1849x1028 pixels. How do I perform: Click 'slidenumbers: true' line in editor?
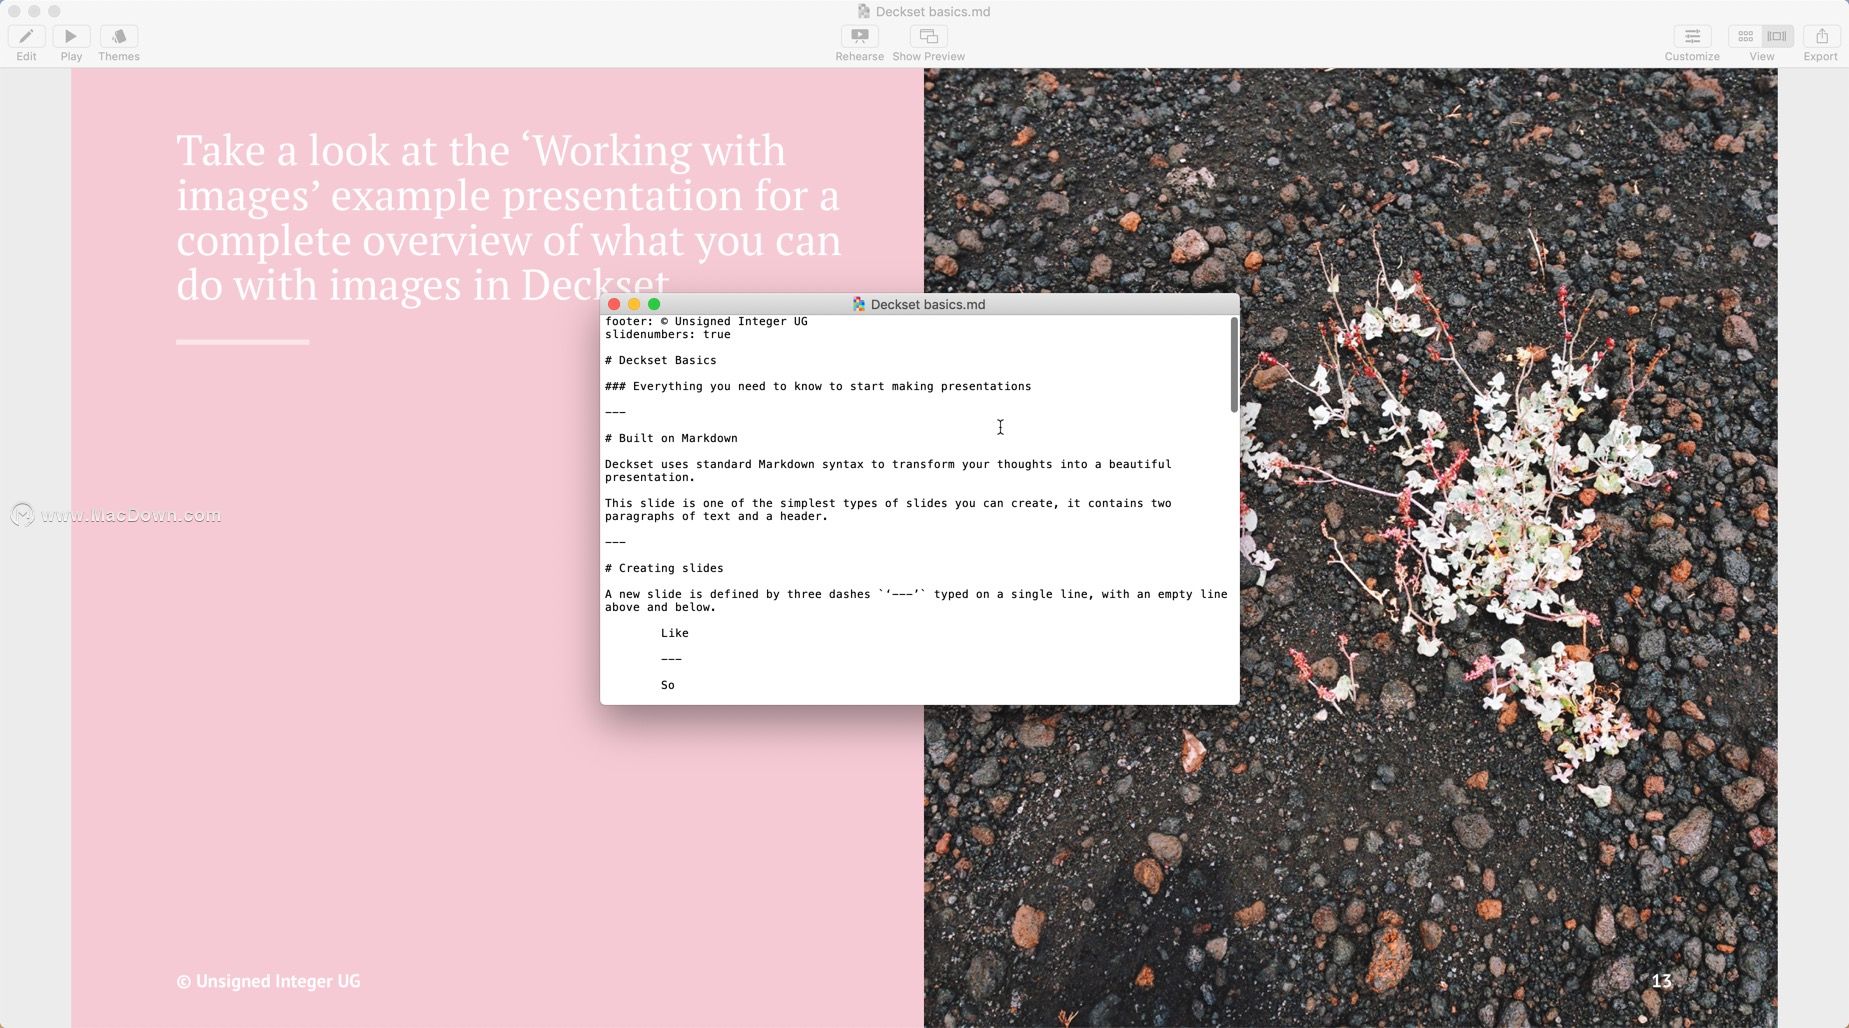(x=668, y=334)
